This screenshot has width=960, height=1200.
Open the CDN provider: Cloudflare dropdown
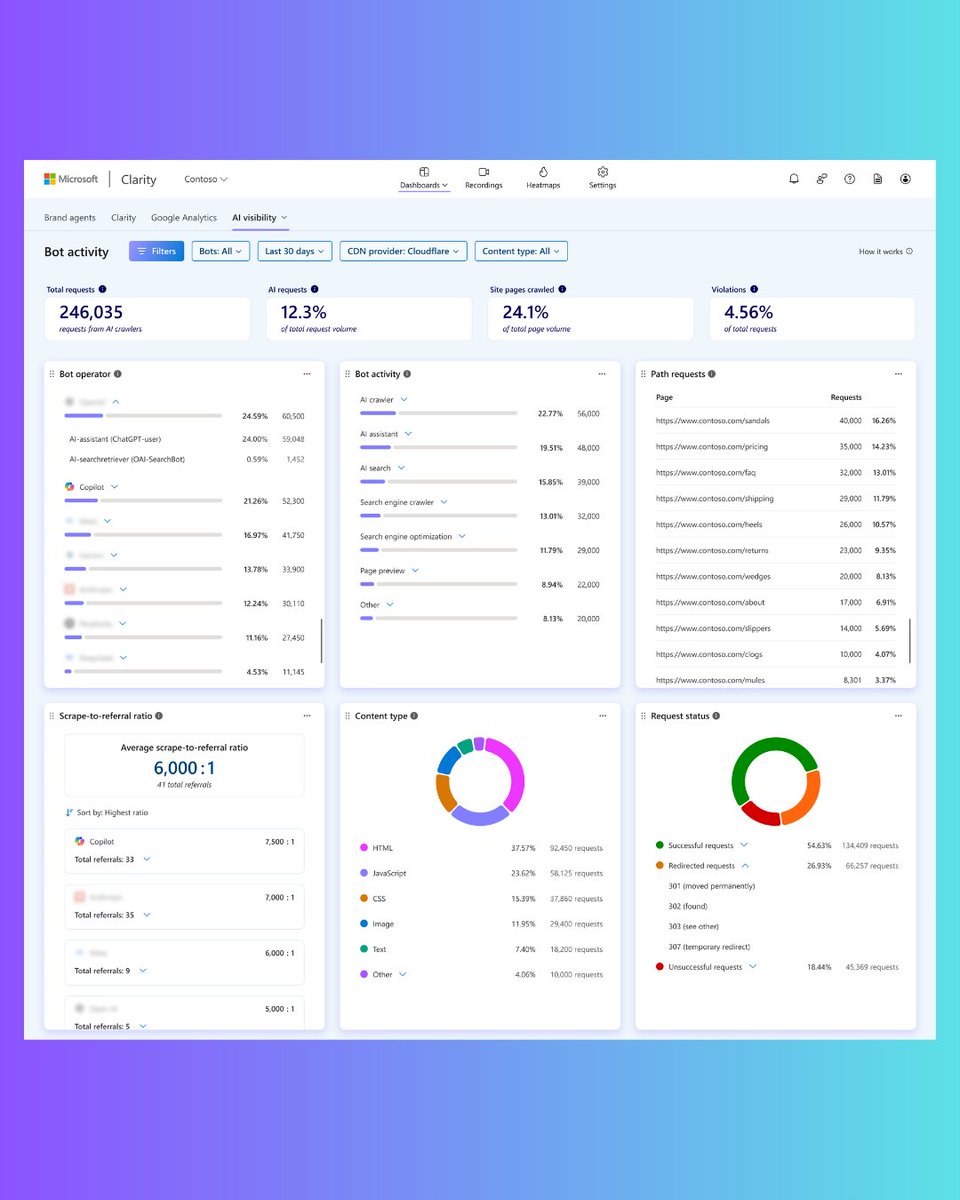403,251
